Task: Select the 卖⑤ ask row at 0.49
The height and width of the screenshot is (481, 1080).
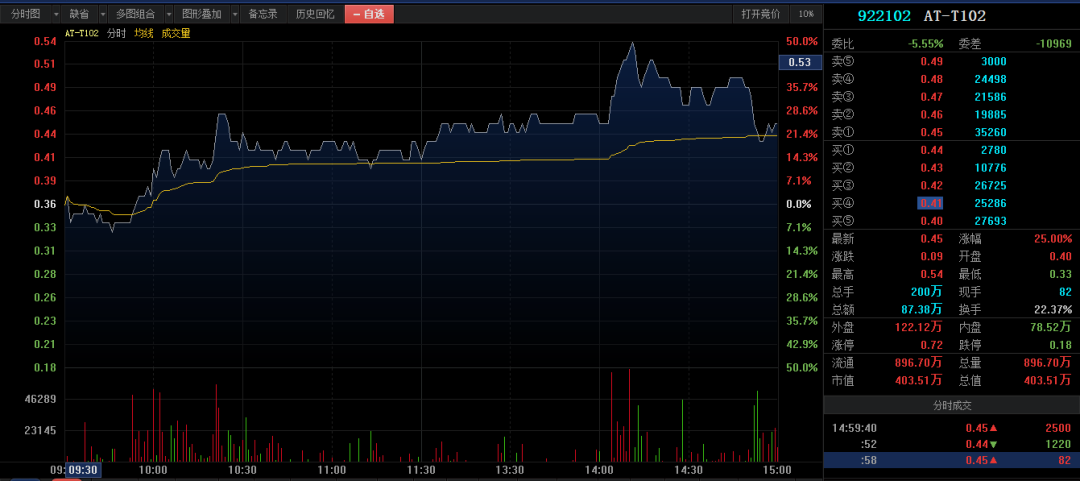Action: (951, 61)
